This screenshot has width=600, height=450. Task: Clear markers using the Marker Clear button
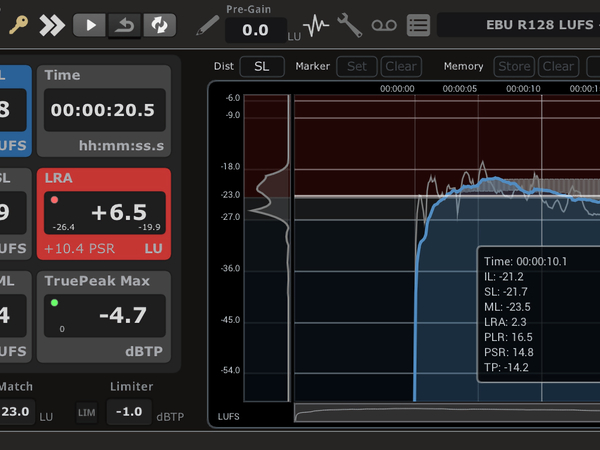tap(401, 67)
